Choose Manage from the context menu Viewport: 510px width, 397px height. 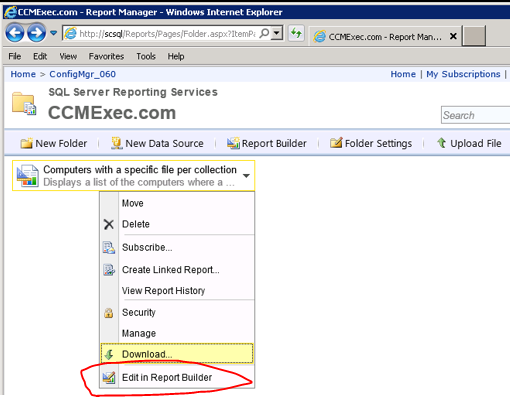coord(139,333)
